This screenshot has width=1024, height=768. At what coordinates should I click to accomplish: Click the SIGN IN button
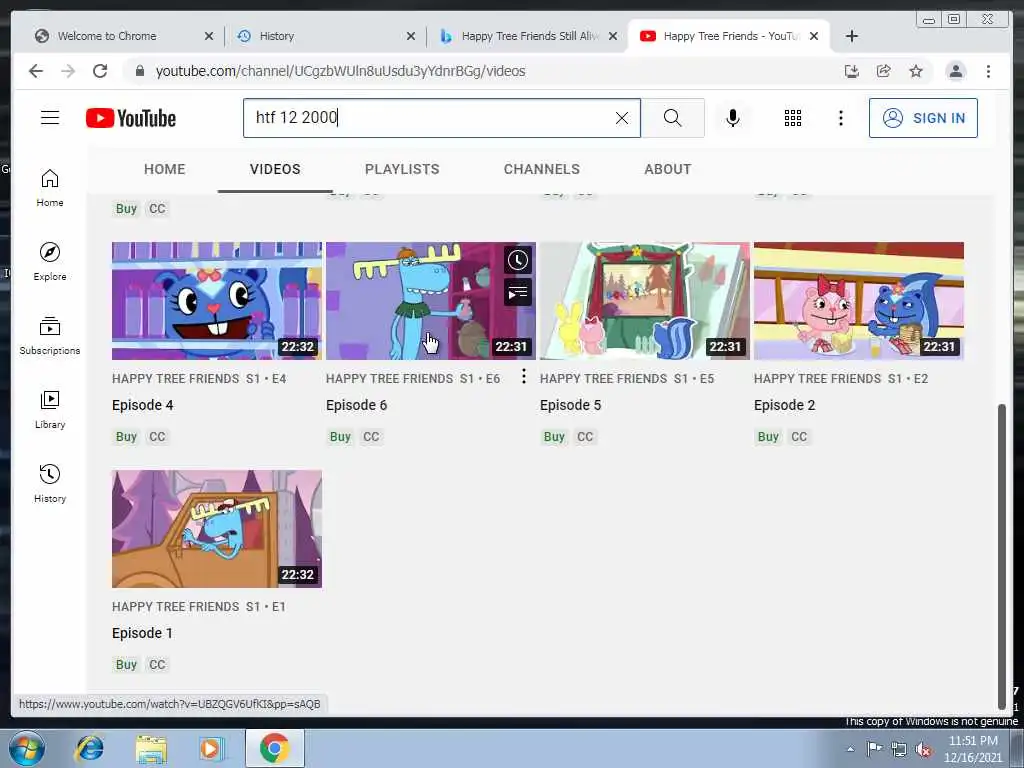click(923, 118)
